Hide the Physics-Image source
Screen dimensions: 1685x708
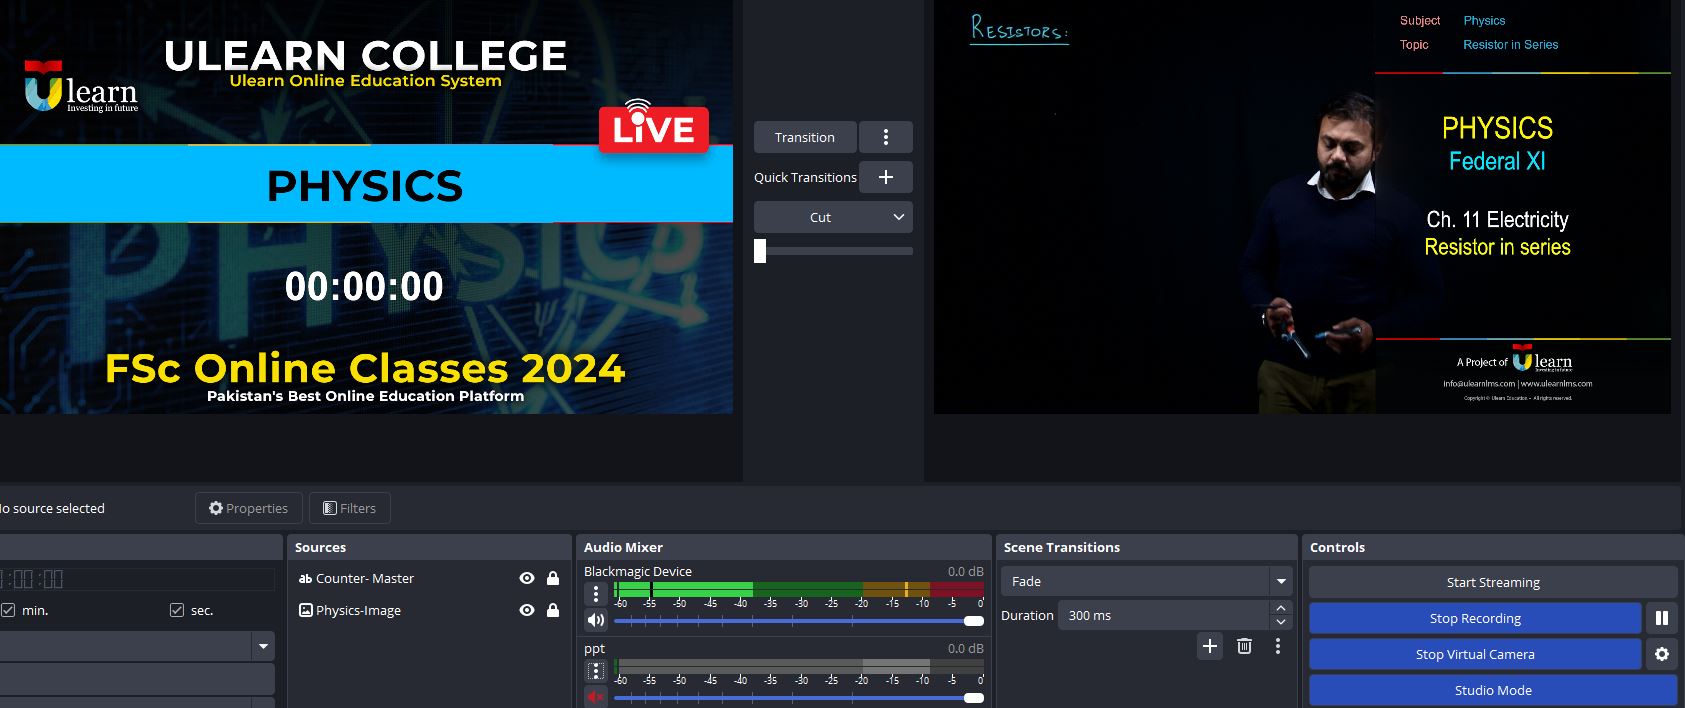527,610
